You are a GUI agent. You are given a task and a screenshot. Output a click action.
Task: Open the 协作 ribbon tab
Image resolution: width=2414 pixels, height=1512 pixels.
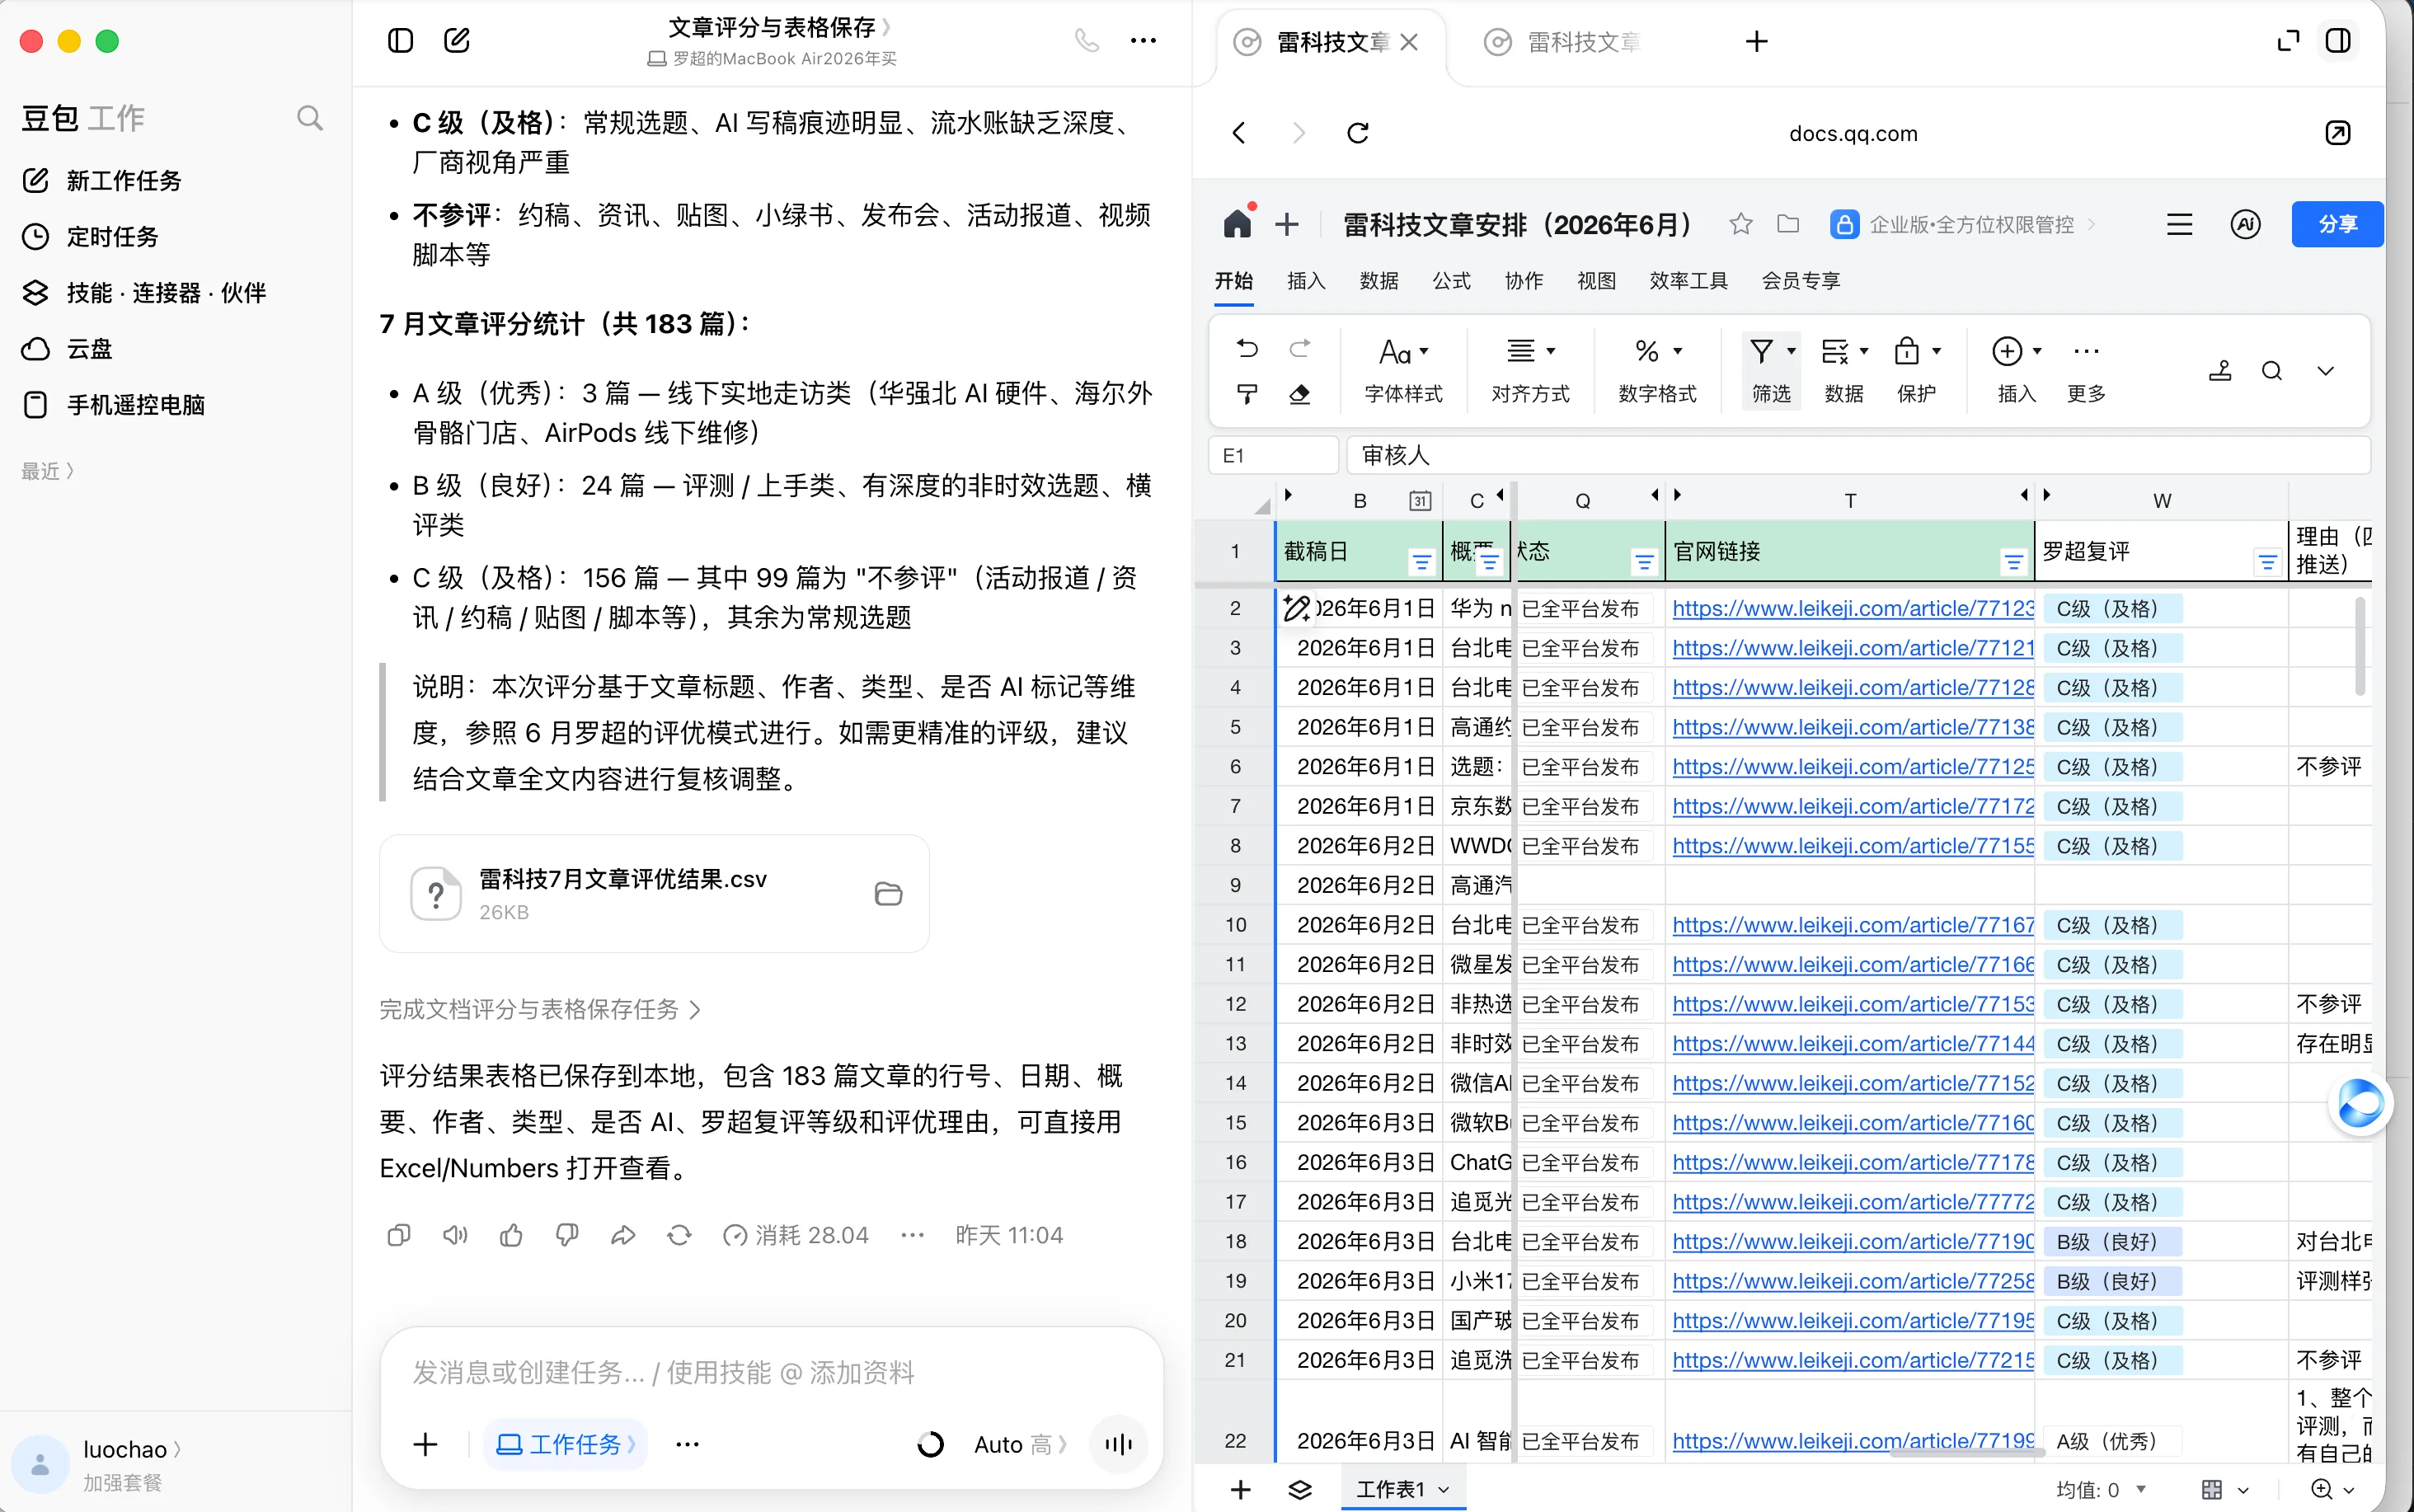pos(1524,281)
